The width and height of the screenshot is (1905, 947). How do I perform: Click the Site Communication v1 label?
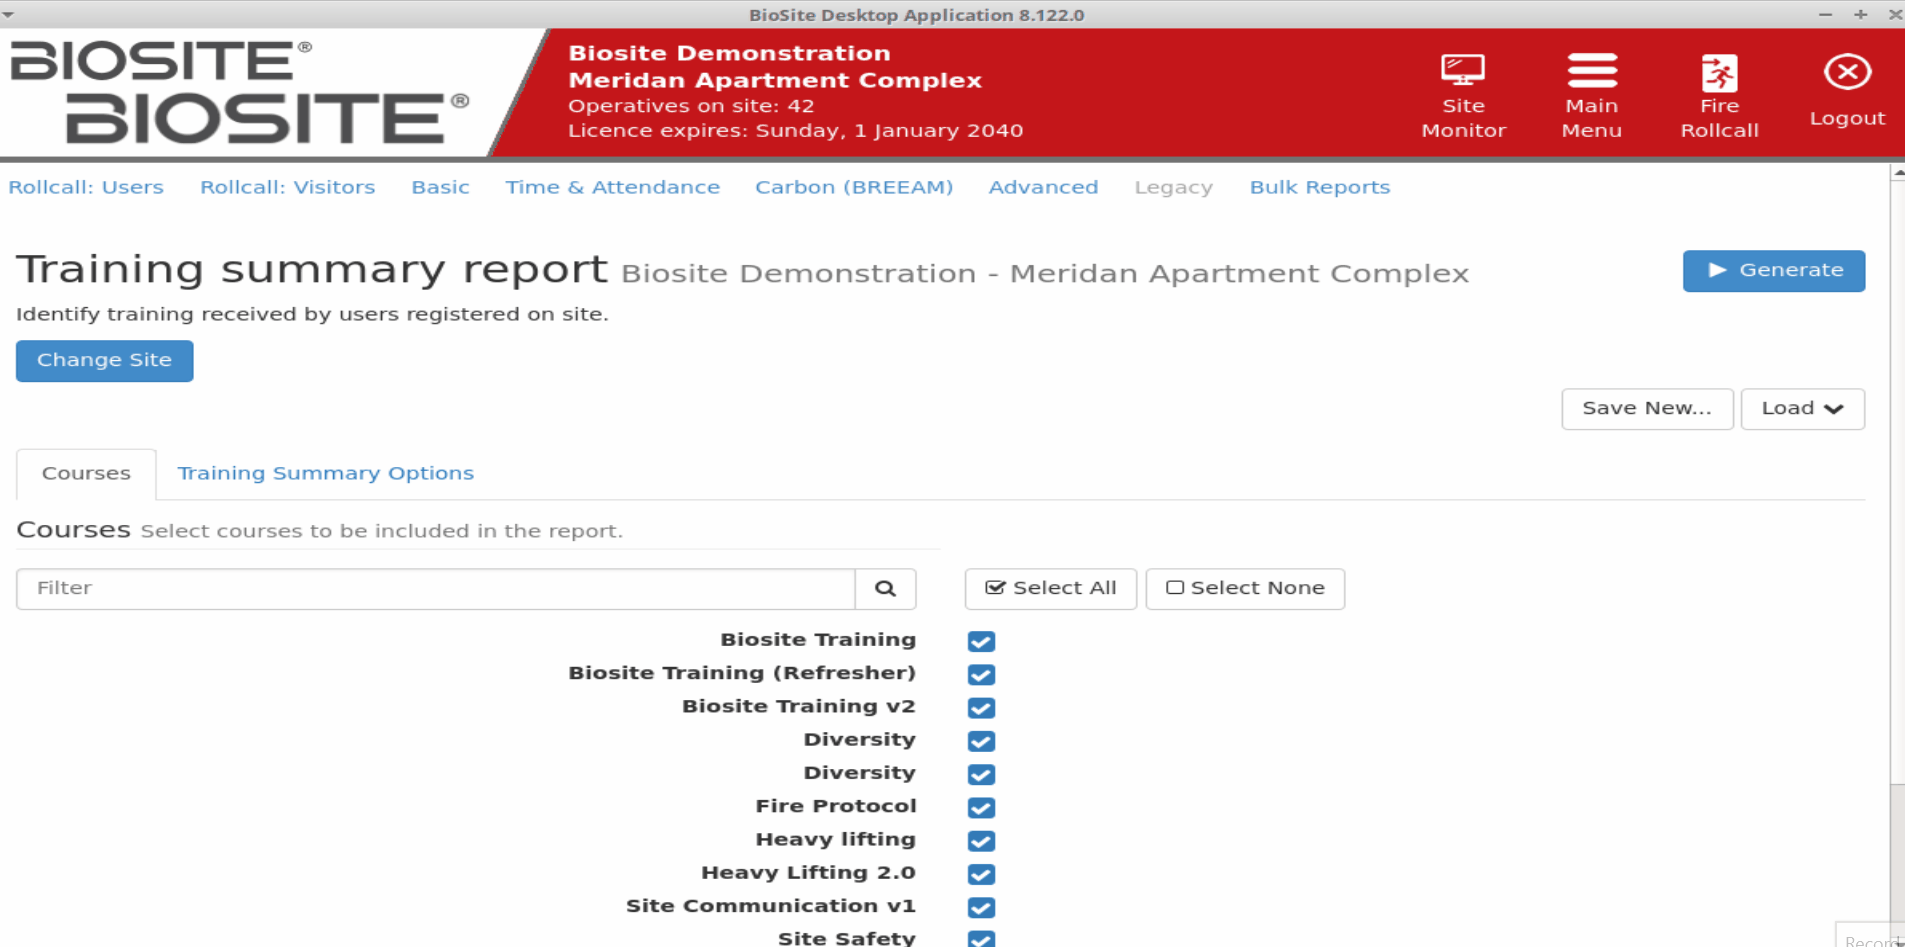(770, 906)
